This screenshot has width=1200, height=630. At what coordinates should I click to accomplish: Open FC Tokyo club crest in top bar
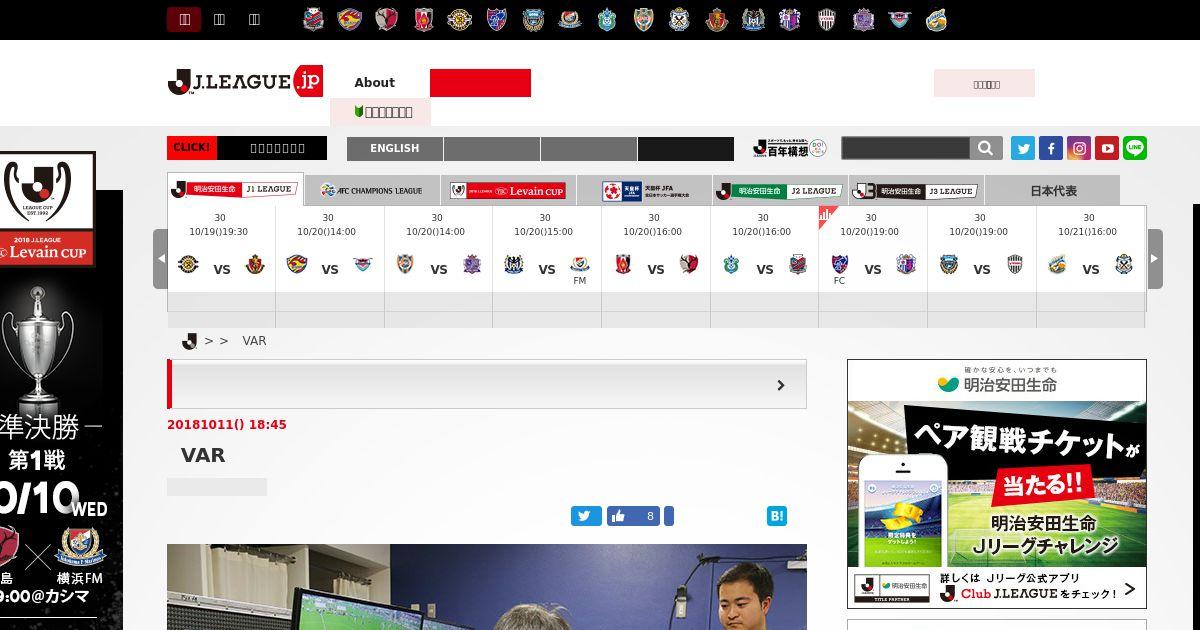point(497,19)
